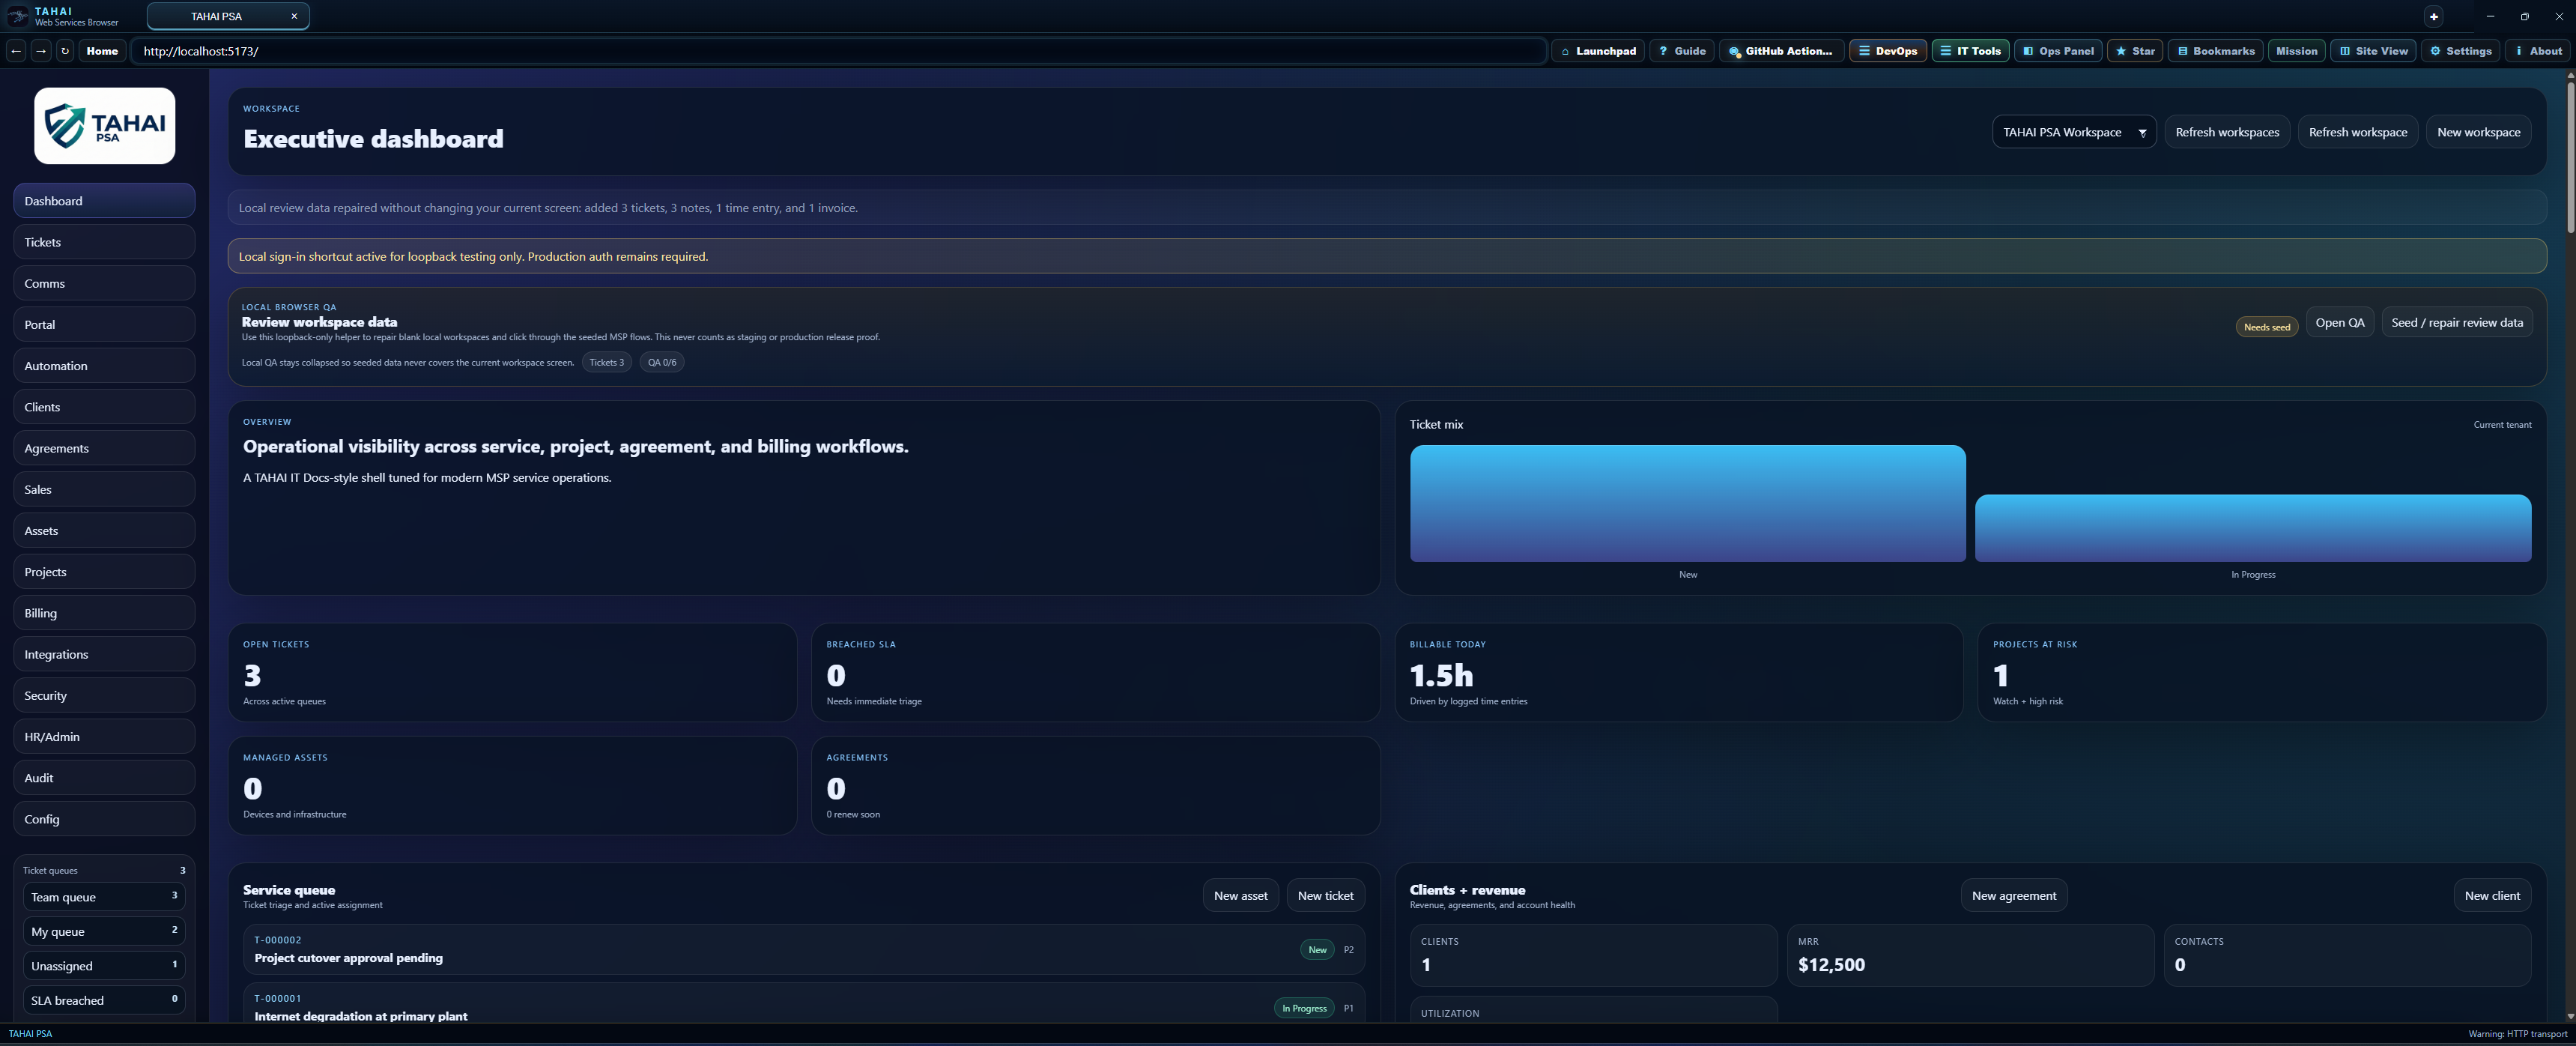Switch to Site View
Screen dimensions: 2576x1046
pyautogui.click(x=2373, y=51)
